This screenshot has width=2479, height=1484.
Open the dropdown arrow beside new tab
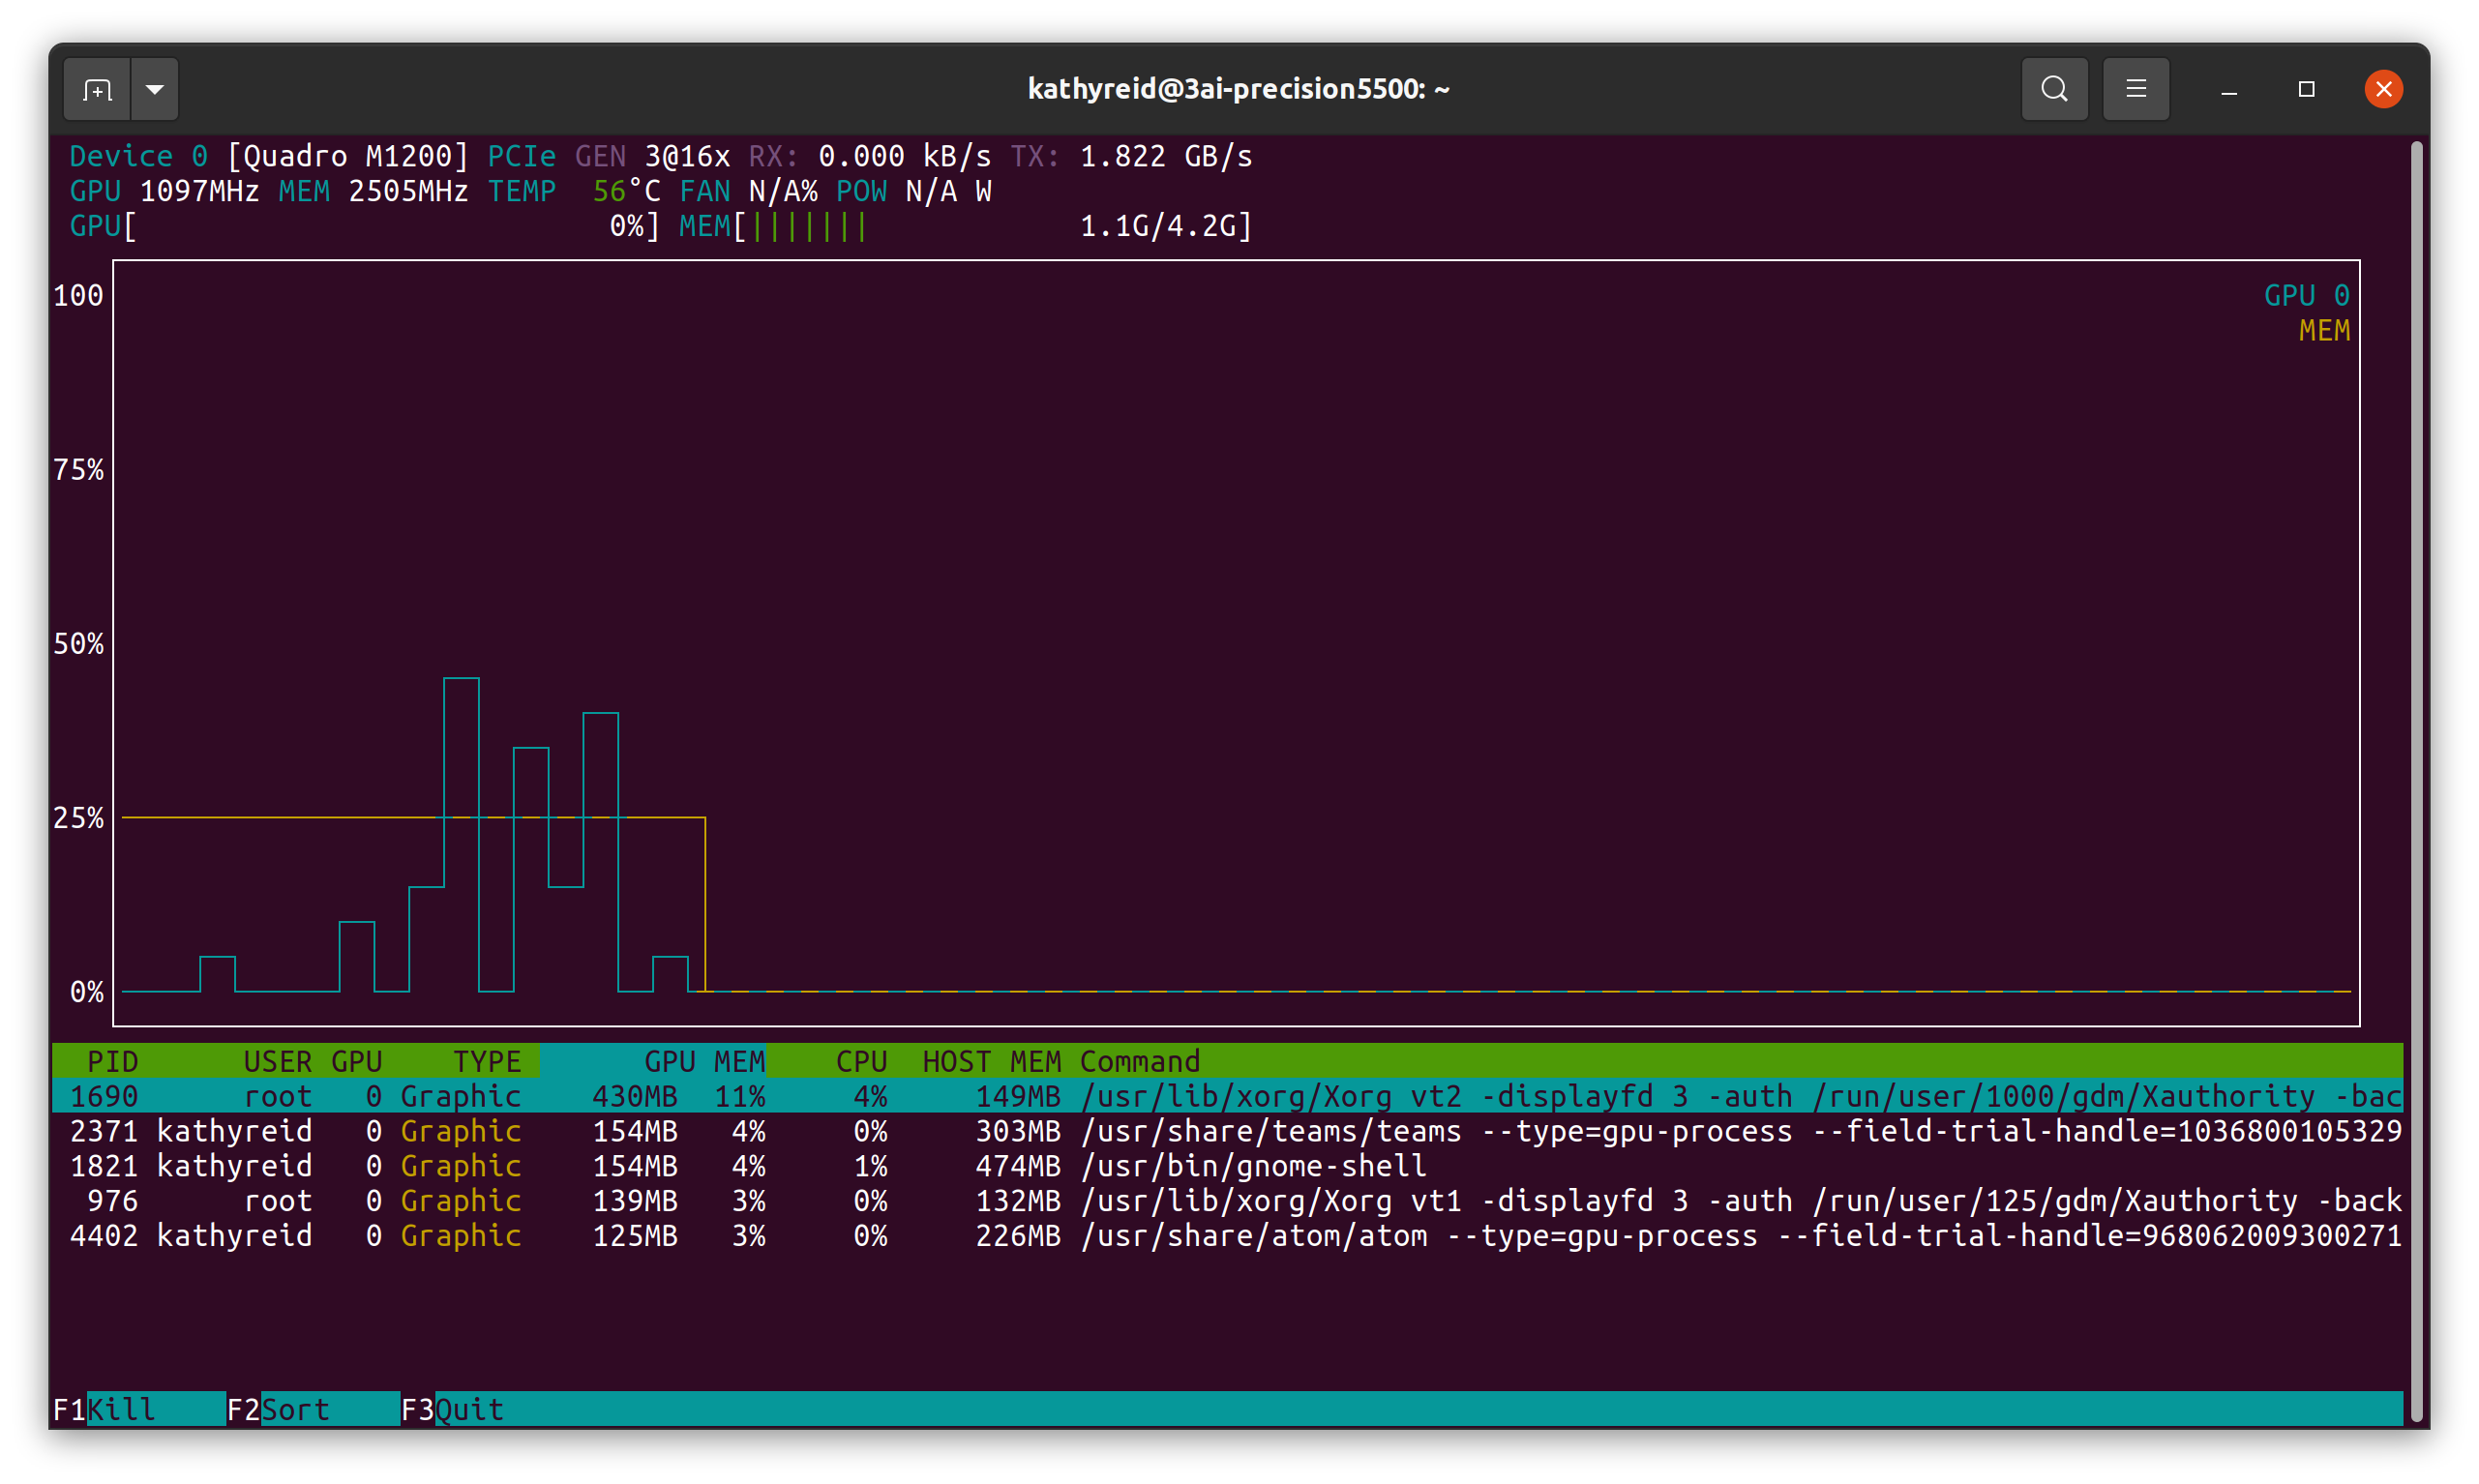pyautogui.click(x=155, y=90)
